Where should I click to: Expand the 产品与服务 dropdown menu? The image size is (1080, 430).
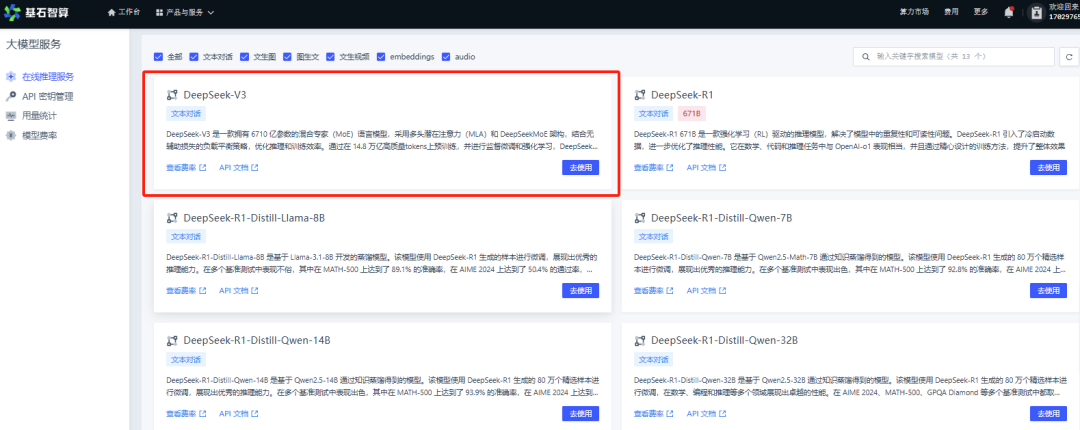point(185,12)
